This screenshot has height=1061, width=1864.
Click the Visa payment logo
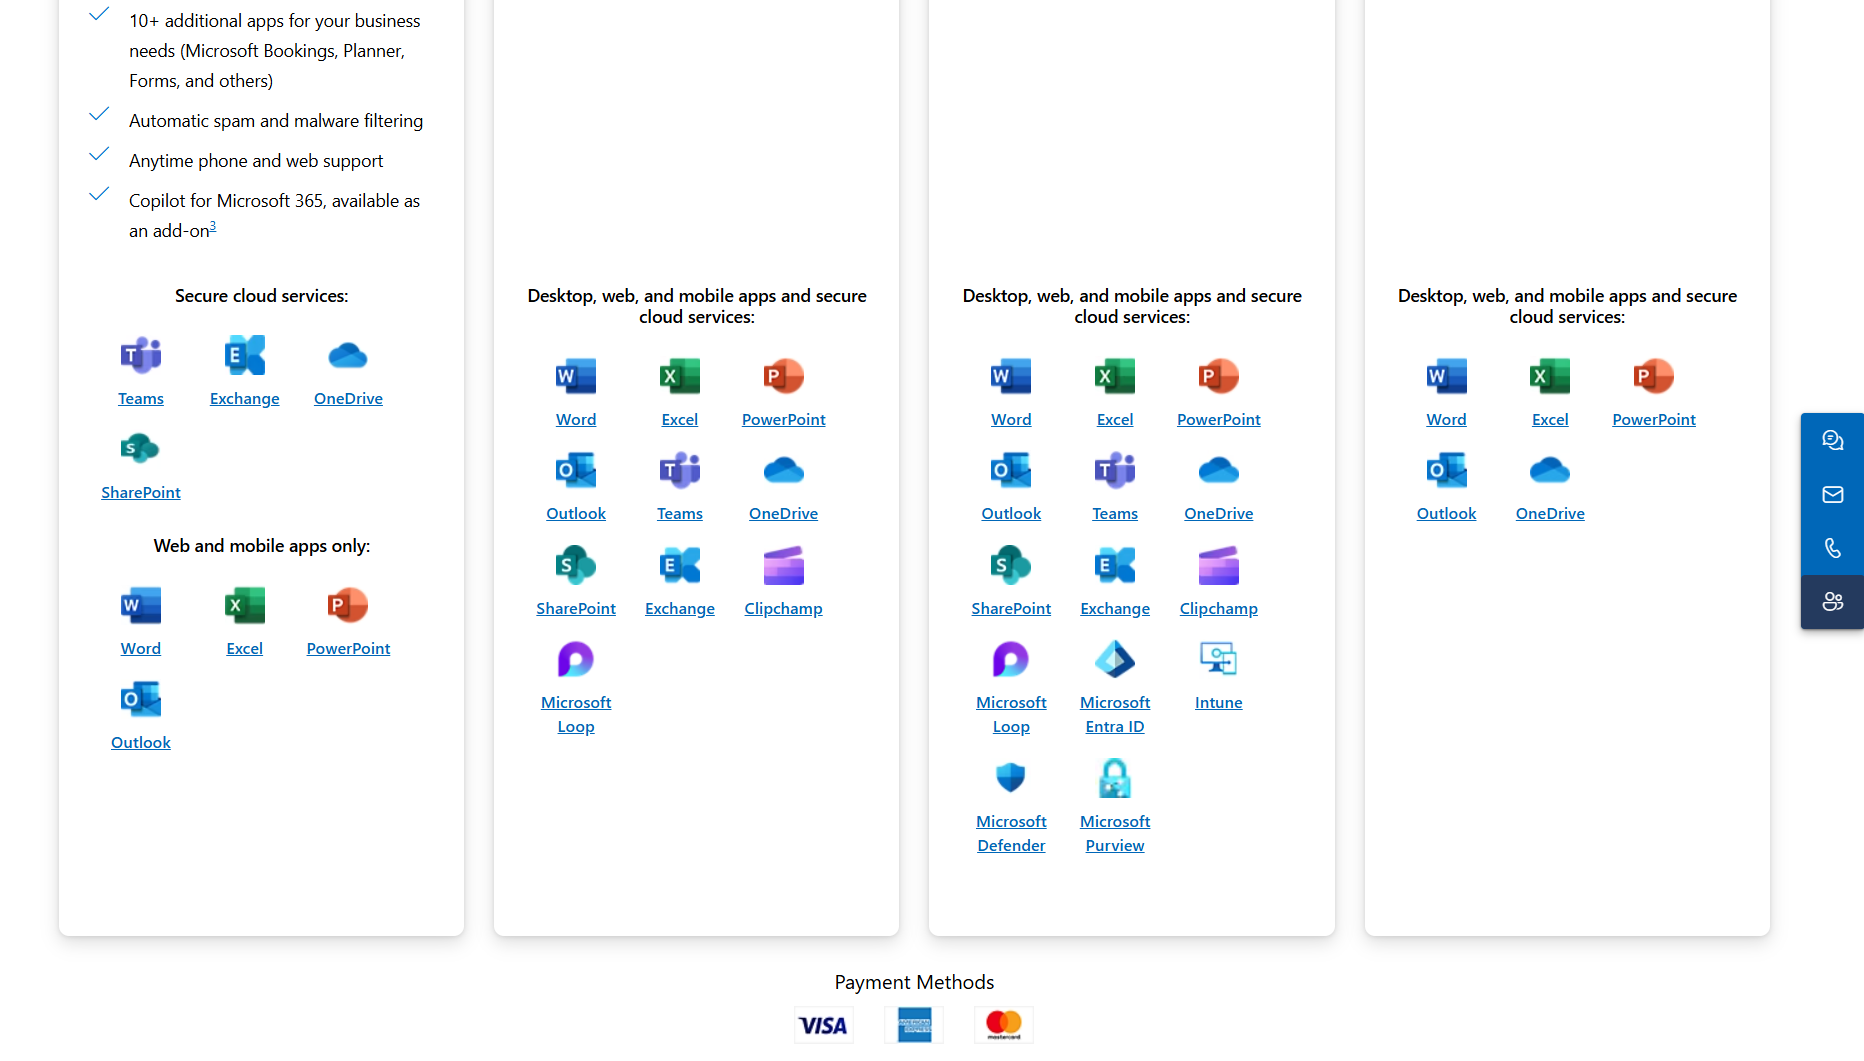tap(823, 1025)
